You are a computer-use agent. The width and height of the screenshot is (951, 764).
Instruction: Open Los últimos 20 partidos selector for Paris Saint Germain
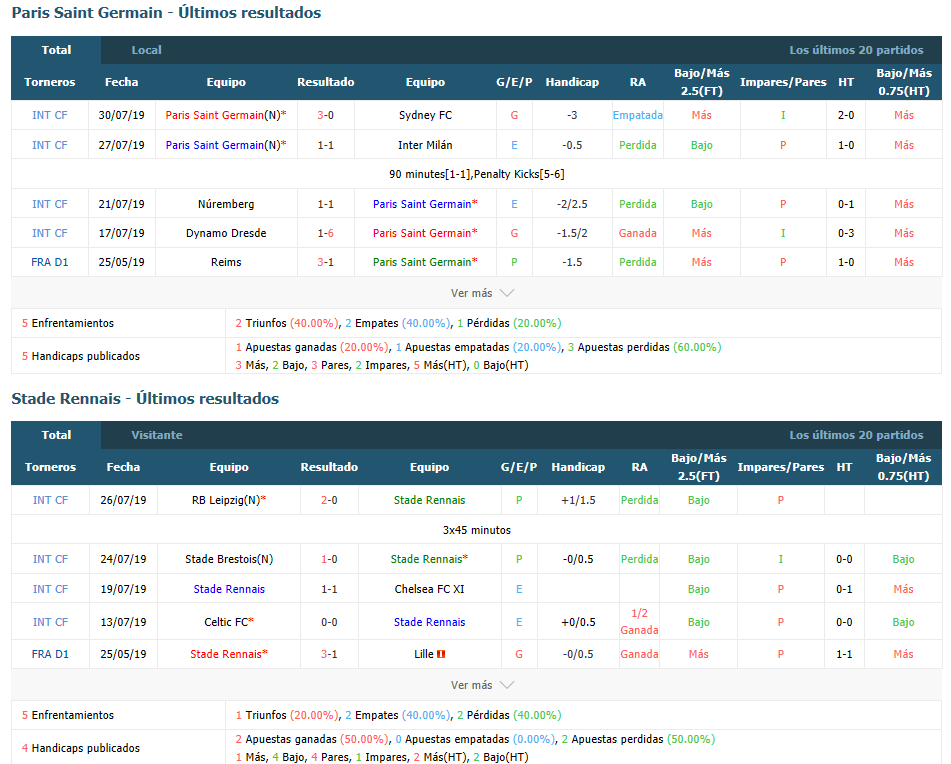(856, 50)
